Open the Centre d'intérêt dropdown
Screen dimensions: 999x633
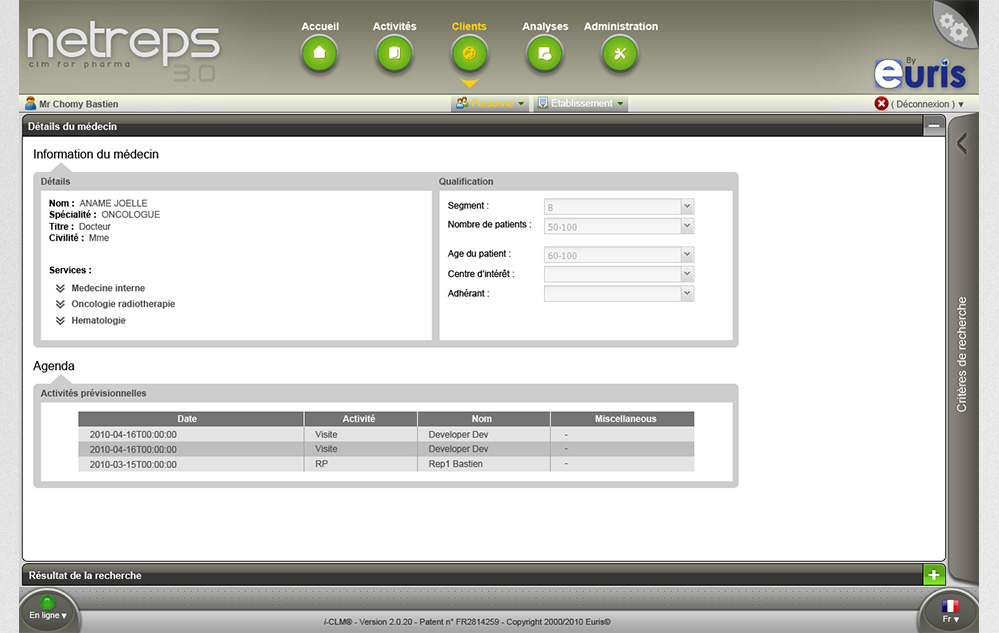pyautogui.click(x=687, y=274)
